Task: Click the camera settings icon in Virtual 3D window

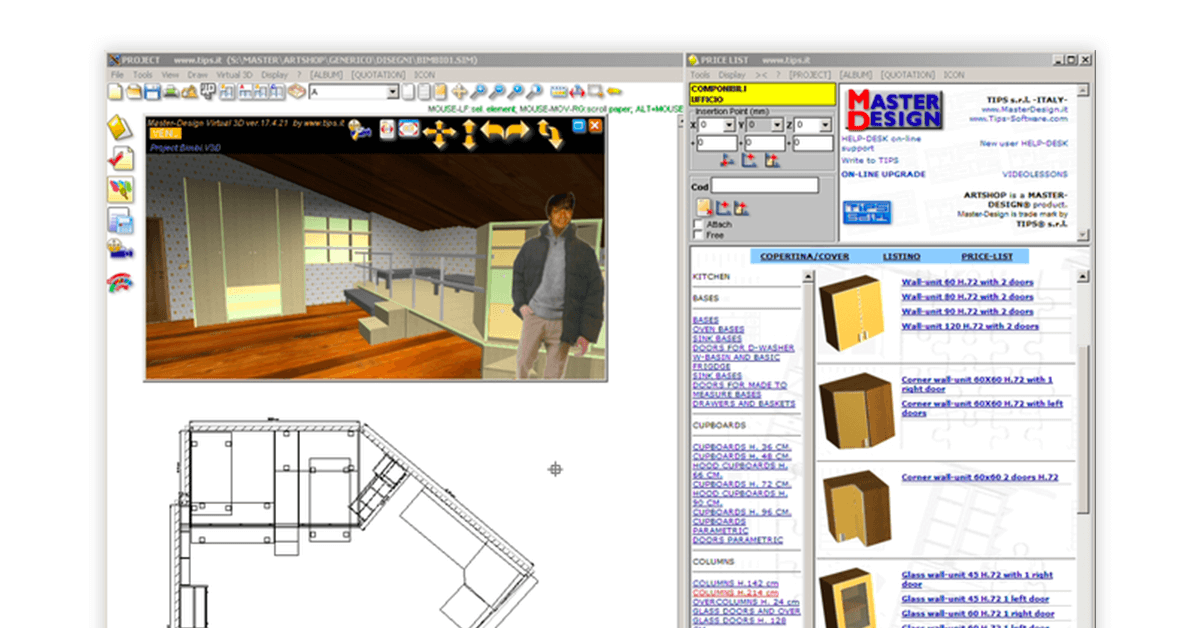Action: 358,129
